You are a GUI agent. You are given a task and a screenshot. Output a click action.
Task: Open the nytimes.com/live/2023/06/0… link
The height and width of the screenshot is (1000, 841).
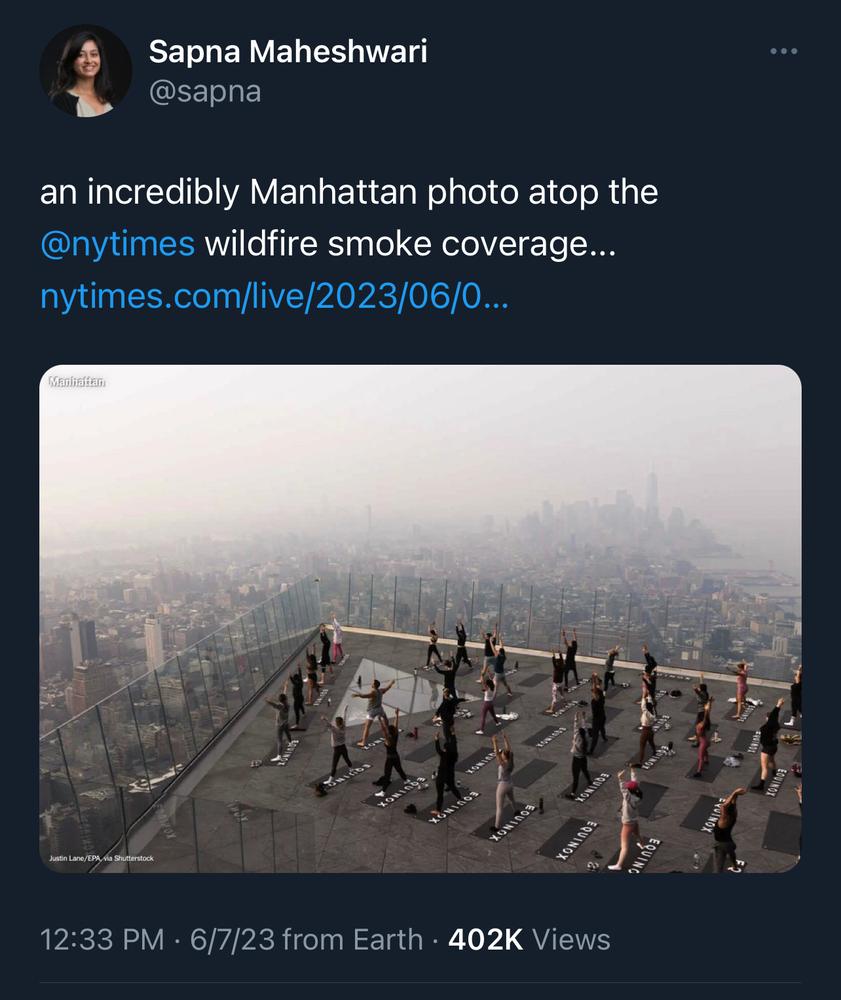(x=274, y=296)
